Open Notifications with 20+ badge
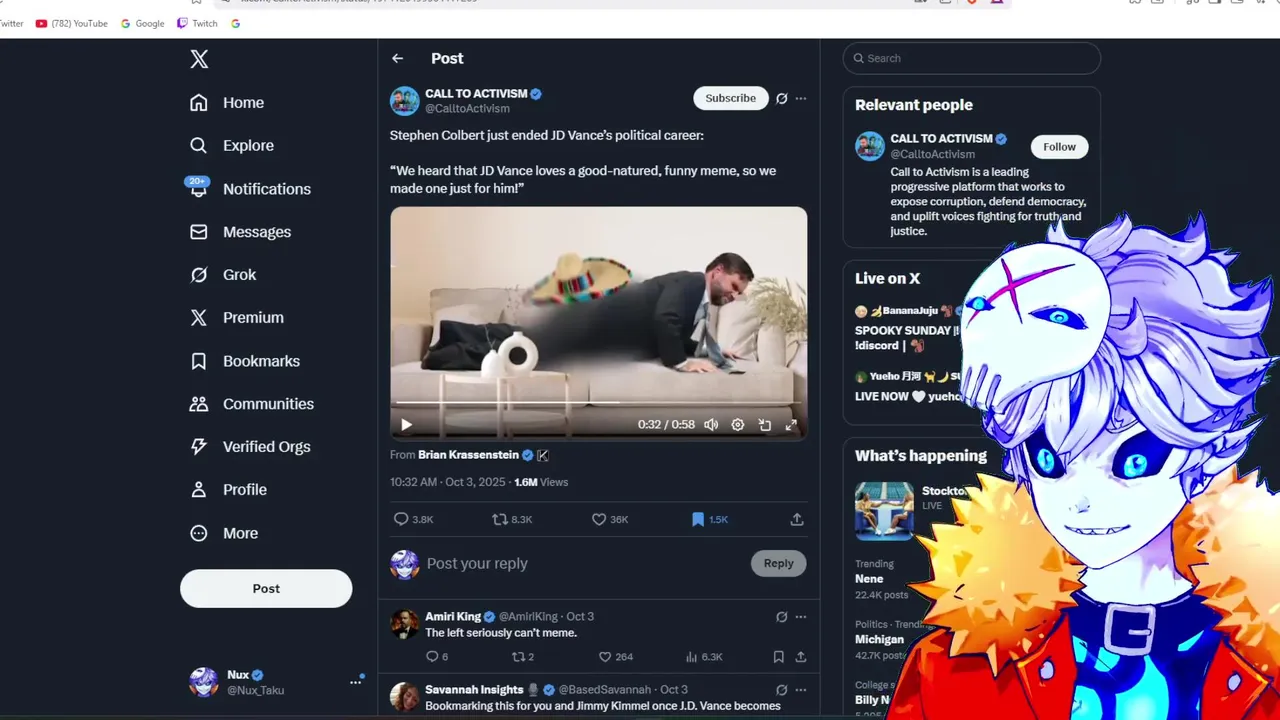 coord(249,189)
